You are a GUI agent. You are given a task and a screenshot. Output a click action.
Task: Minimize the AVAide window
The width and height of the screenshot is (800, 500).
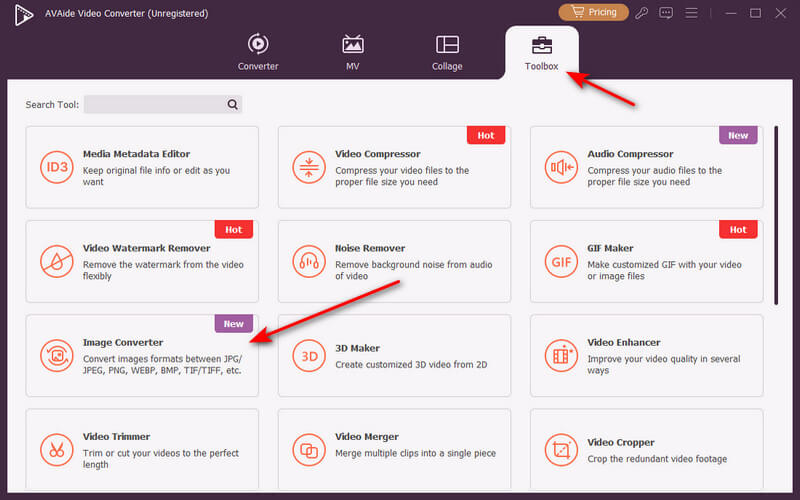731,13
